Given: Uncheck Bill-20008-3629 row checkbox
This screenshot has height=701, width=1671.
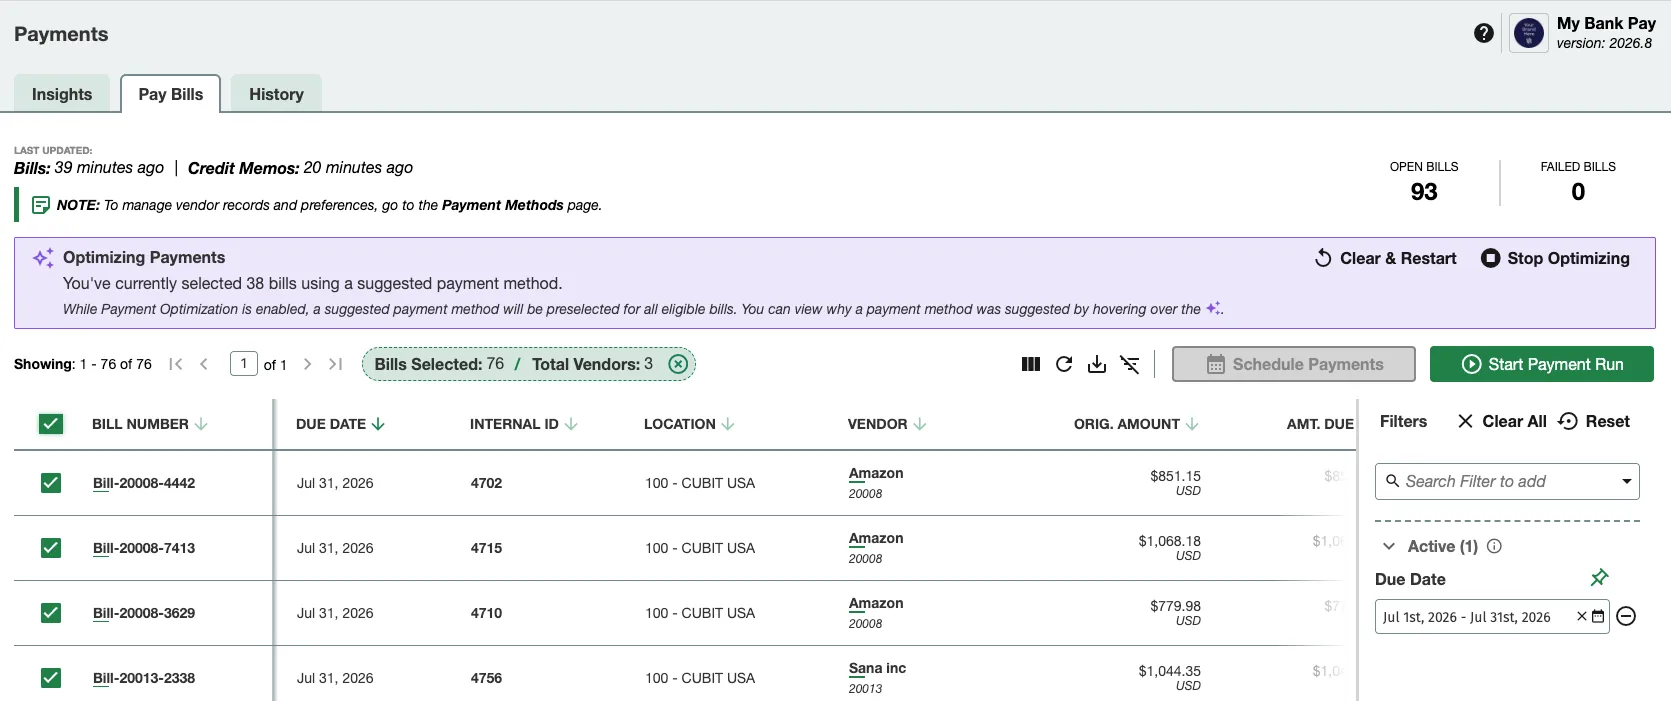Looking at the screenshot, I should (x=51, y=613).
